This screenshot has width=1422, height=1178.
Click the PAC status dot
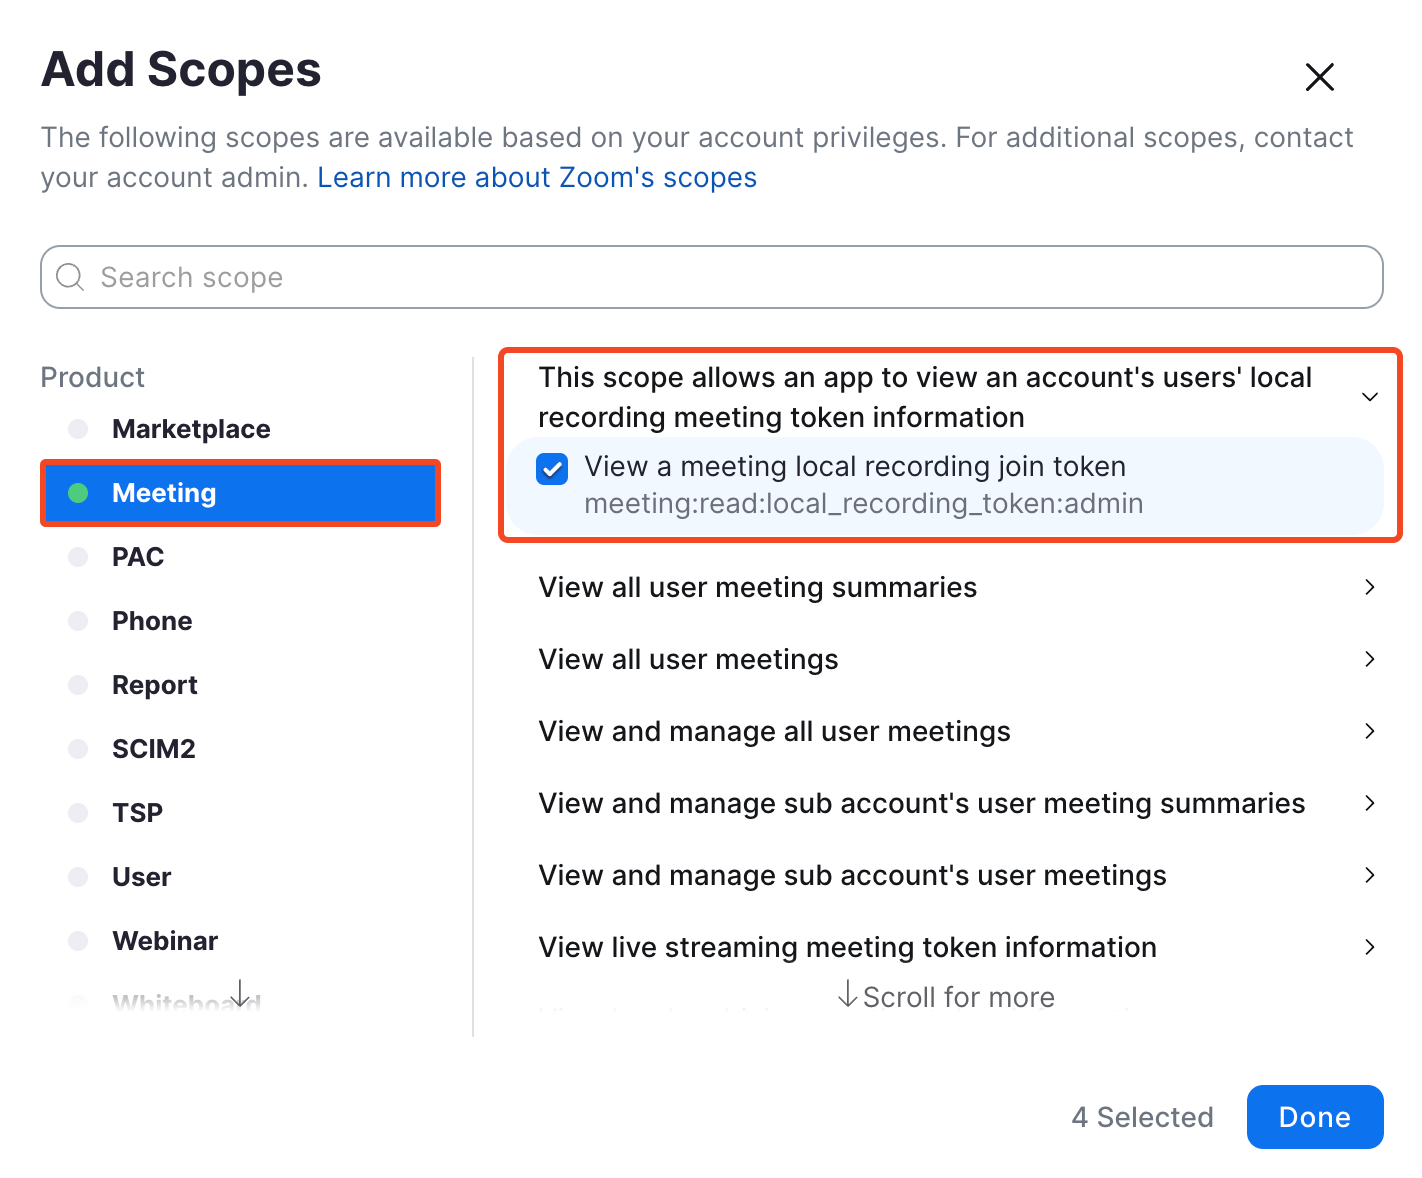tap(78, 557)
